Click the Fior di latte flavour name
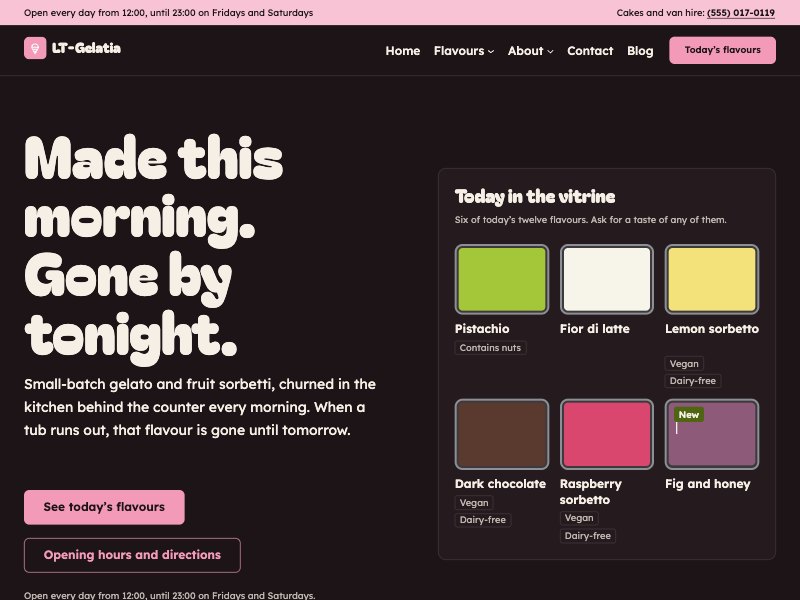The width and height of the screenshot is (800, 600). [594, 329]
